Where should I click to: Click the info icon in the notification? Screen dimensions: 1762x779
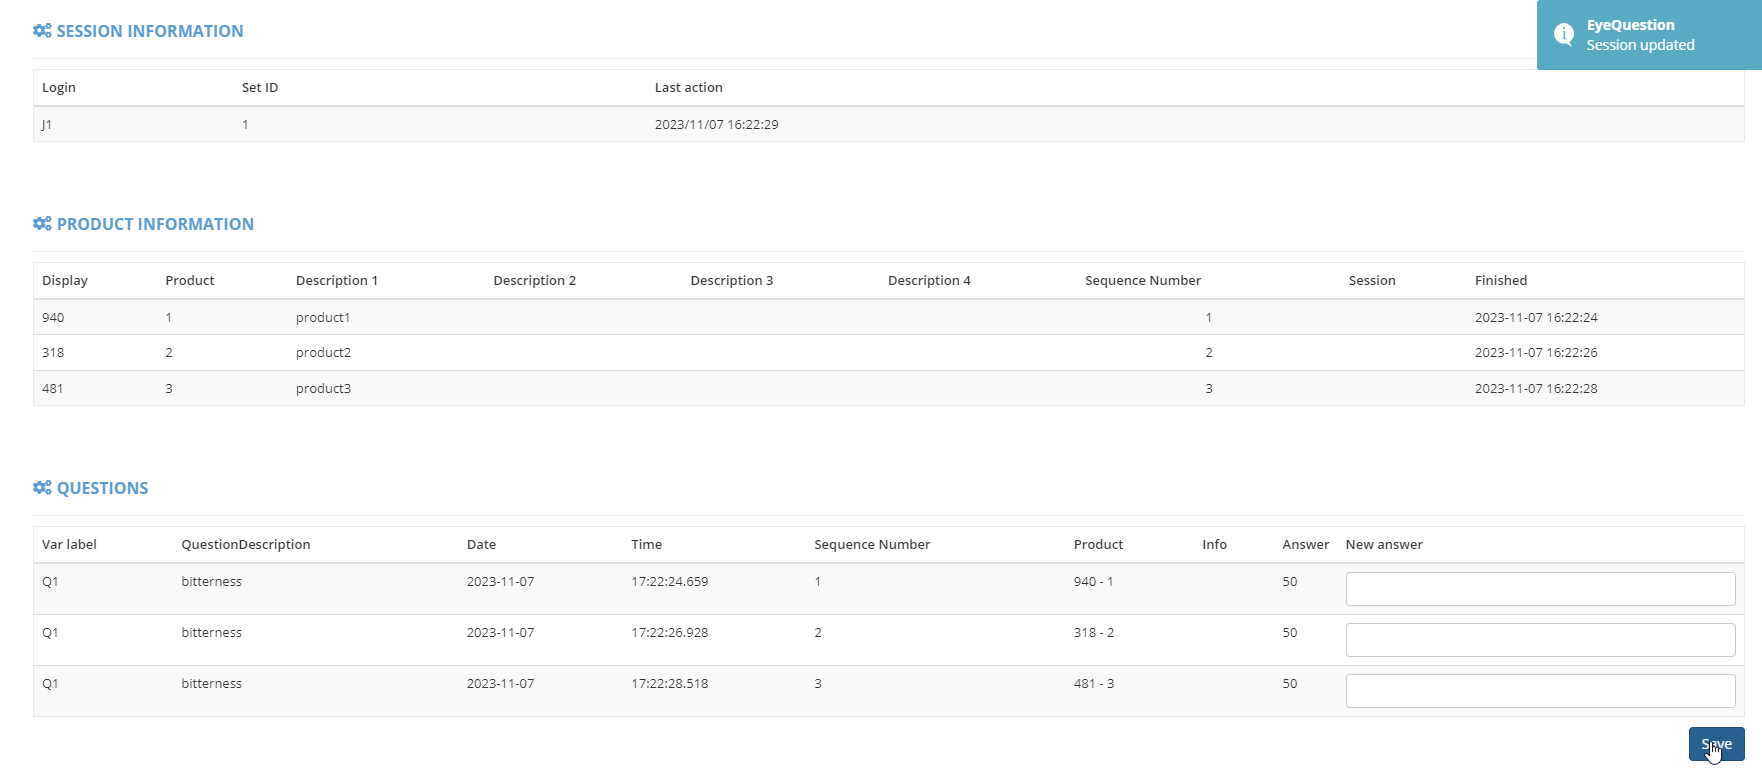(1564, 35)
